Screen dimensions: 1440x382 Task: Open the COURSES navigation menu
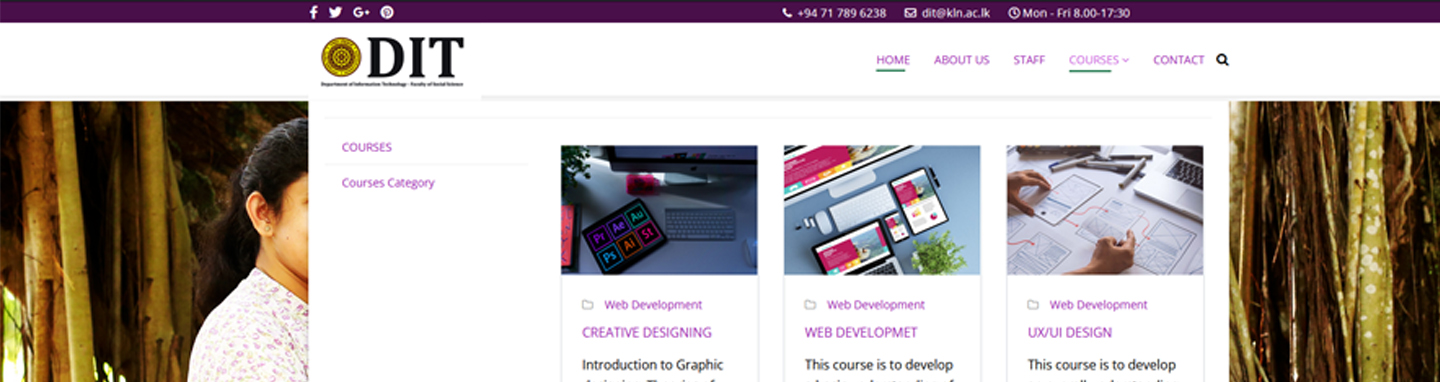pos(1093,60)
